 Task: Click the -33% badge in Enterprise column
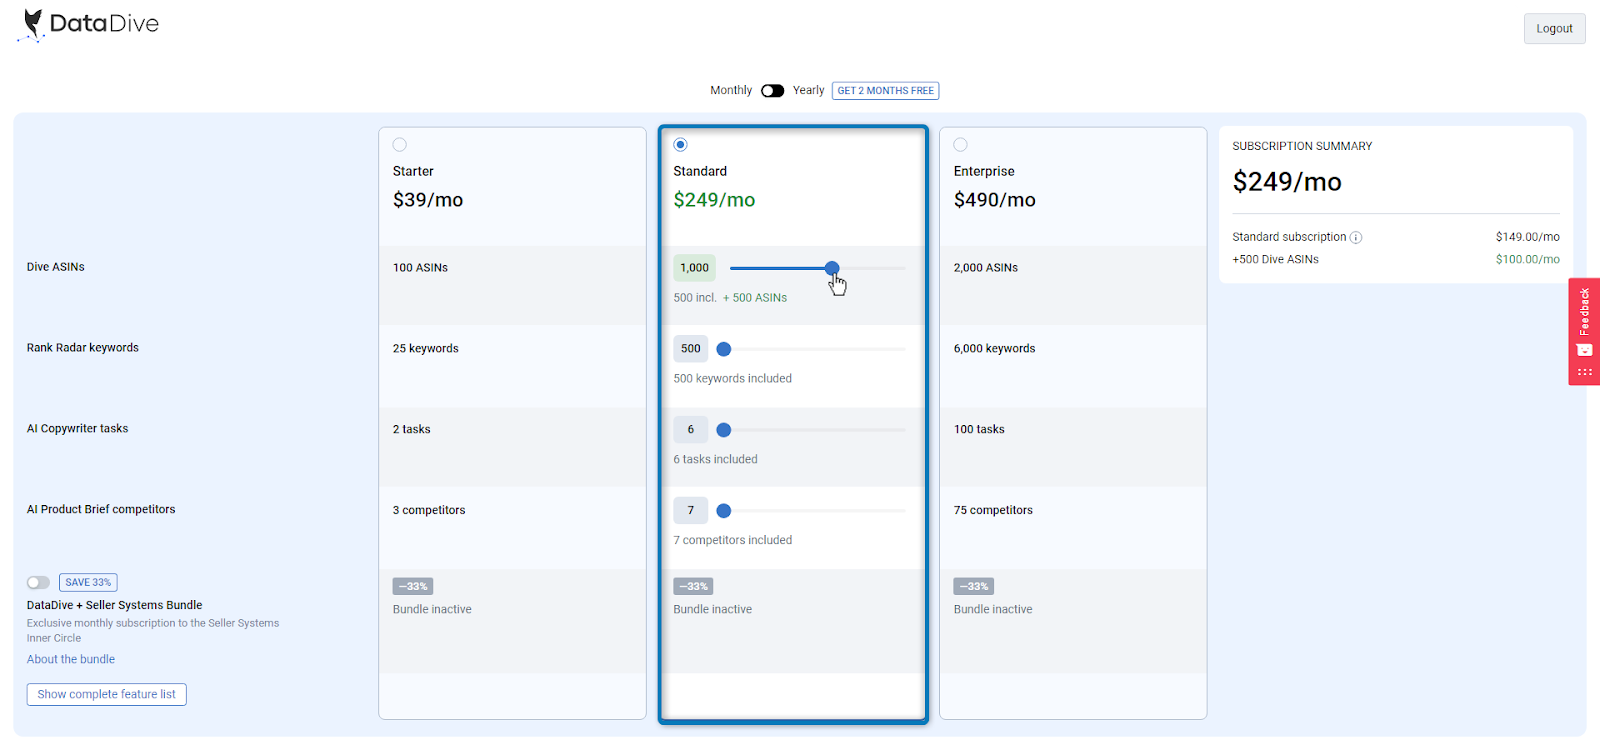974,587
